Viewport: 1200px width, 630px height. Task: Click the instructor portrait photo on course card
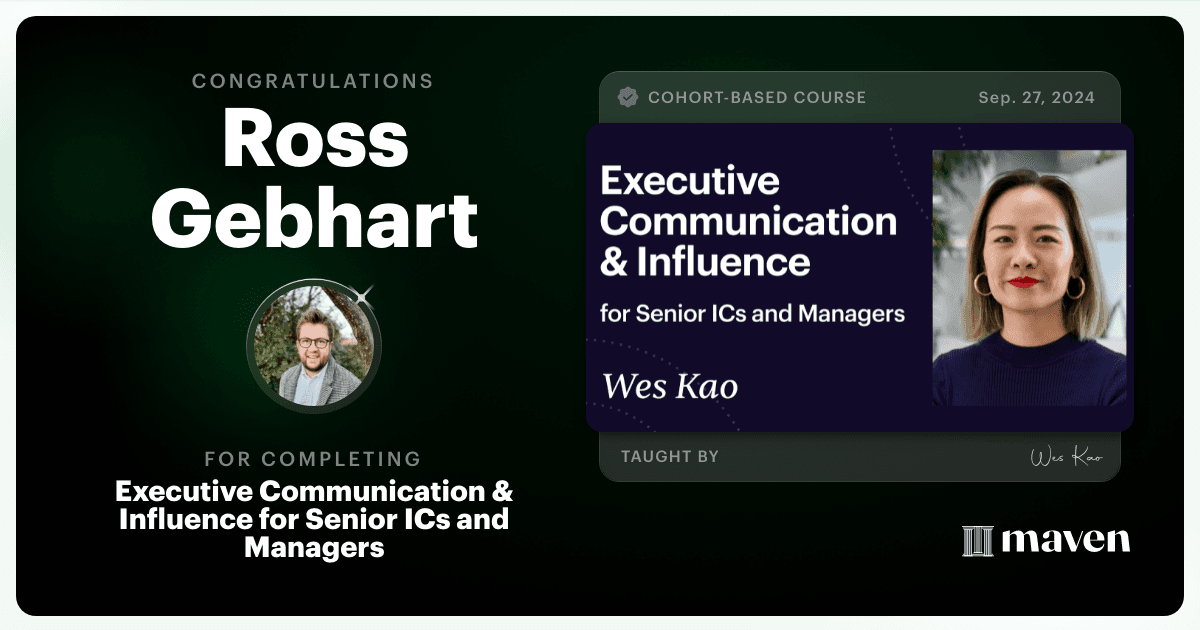pos(1029,278)
